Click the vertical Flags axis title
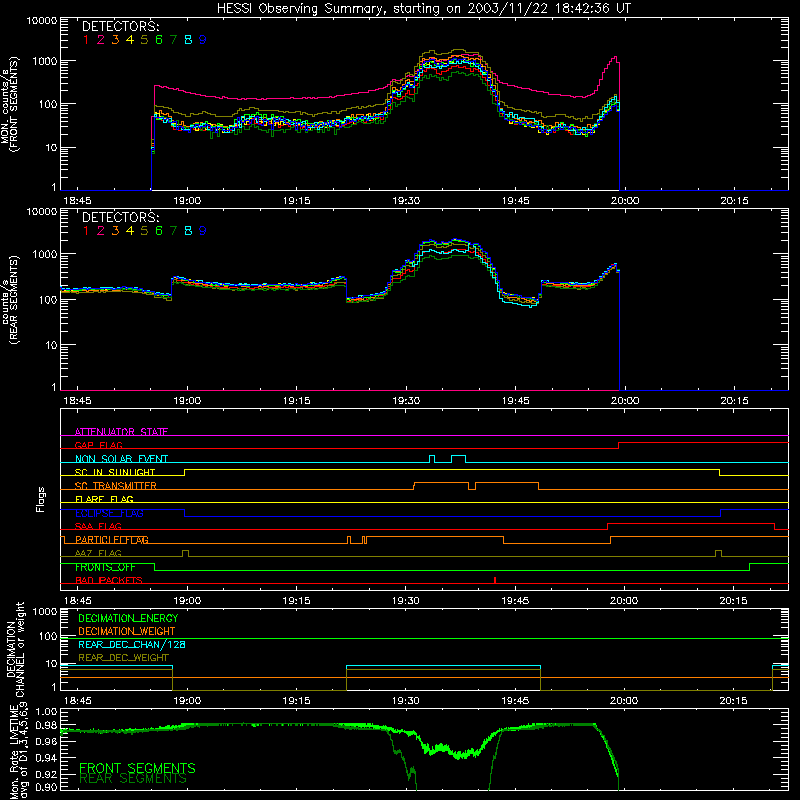 click(41, 499)
